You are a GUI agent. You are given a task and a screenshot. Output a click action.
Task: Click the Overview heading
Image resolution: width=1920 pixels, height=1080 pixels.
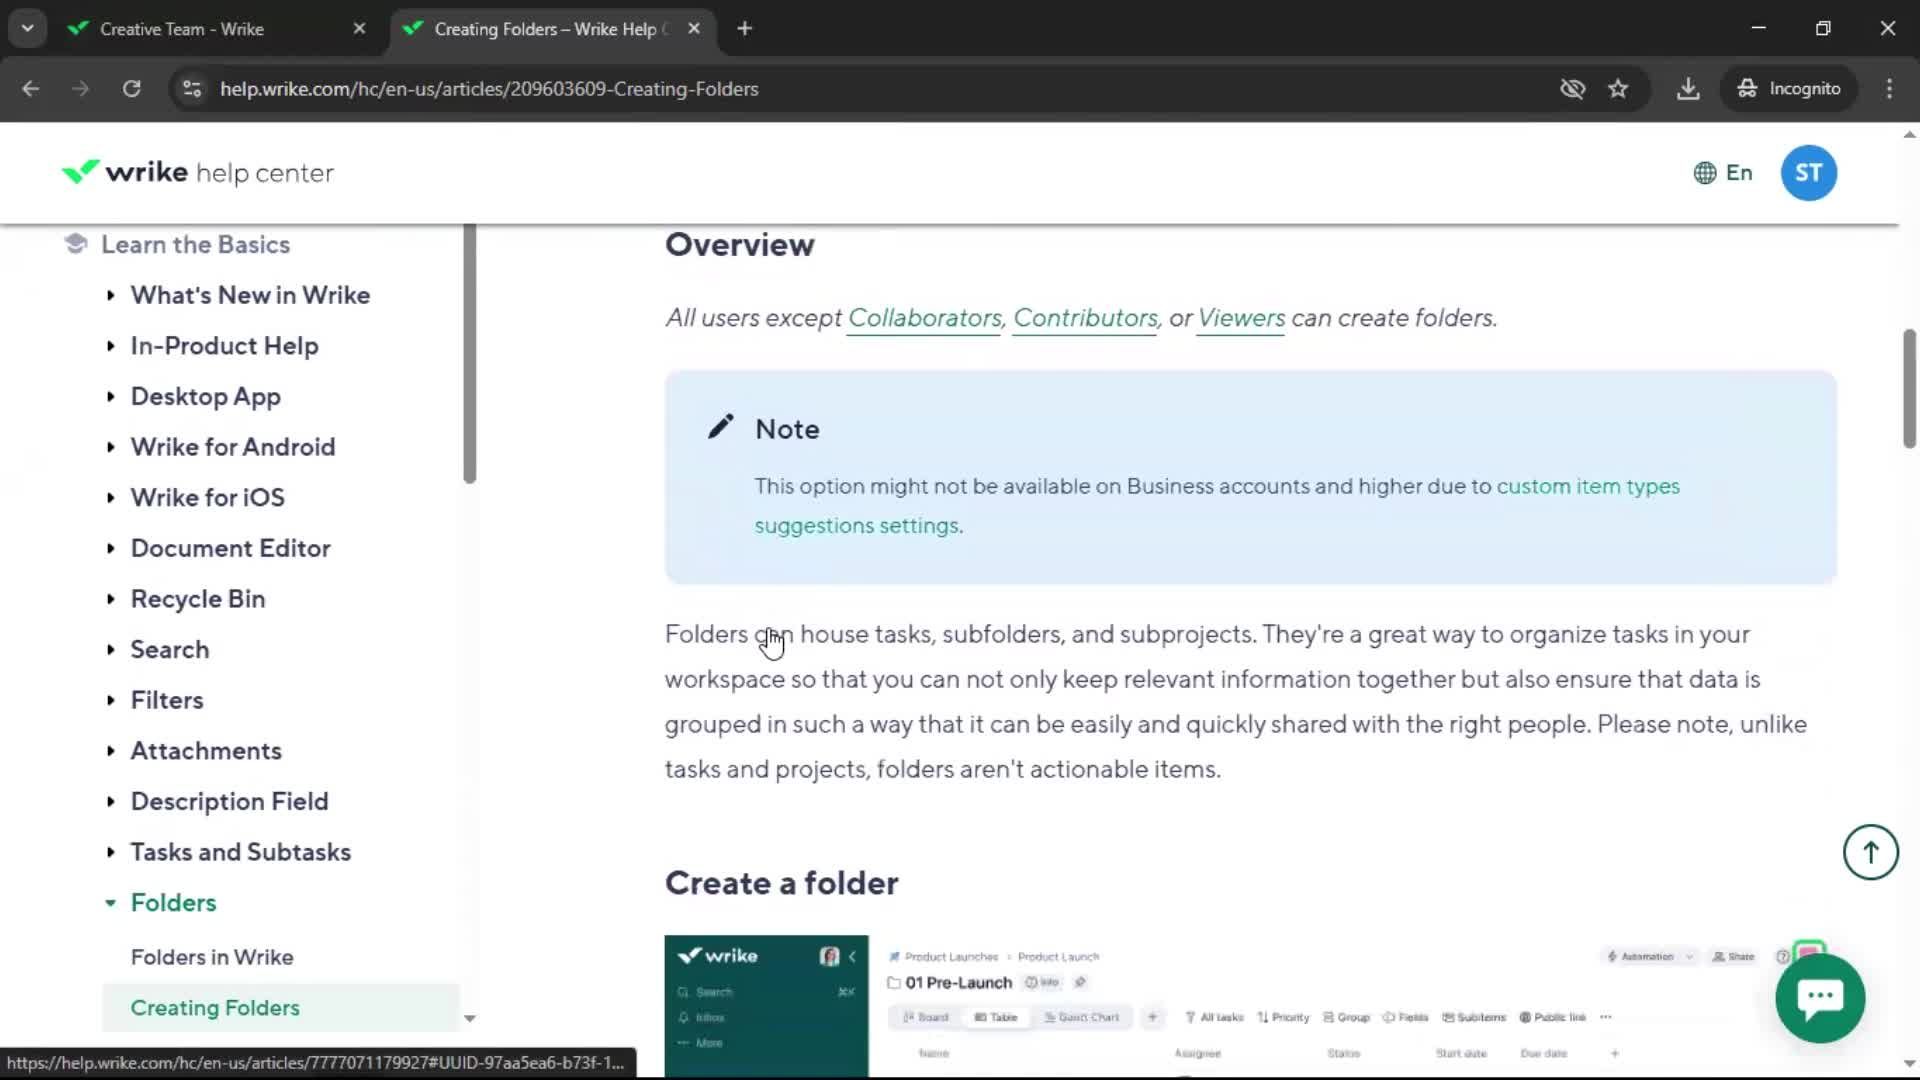click(x=739, y=245)
